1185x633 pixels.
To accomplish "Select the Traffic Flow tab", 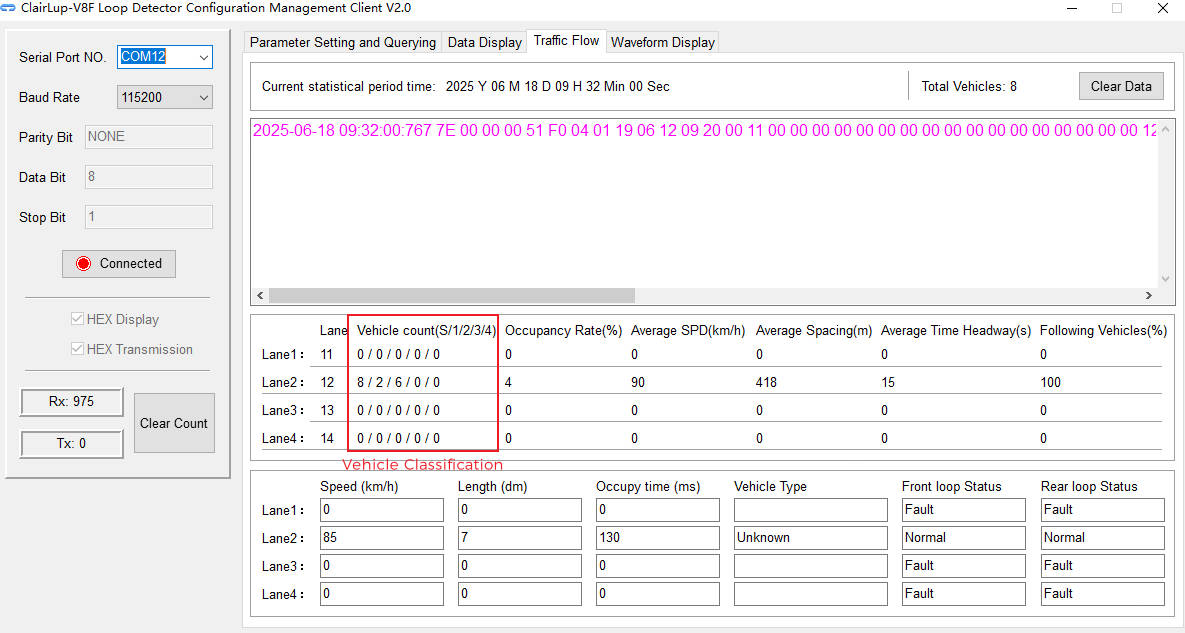I will (567, 41).
